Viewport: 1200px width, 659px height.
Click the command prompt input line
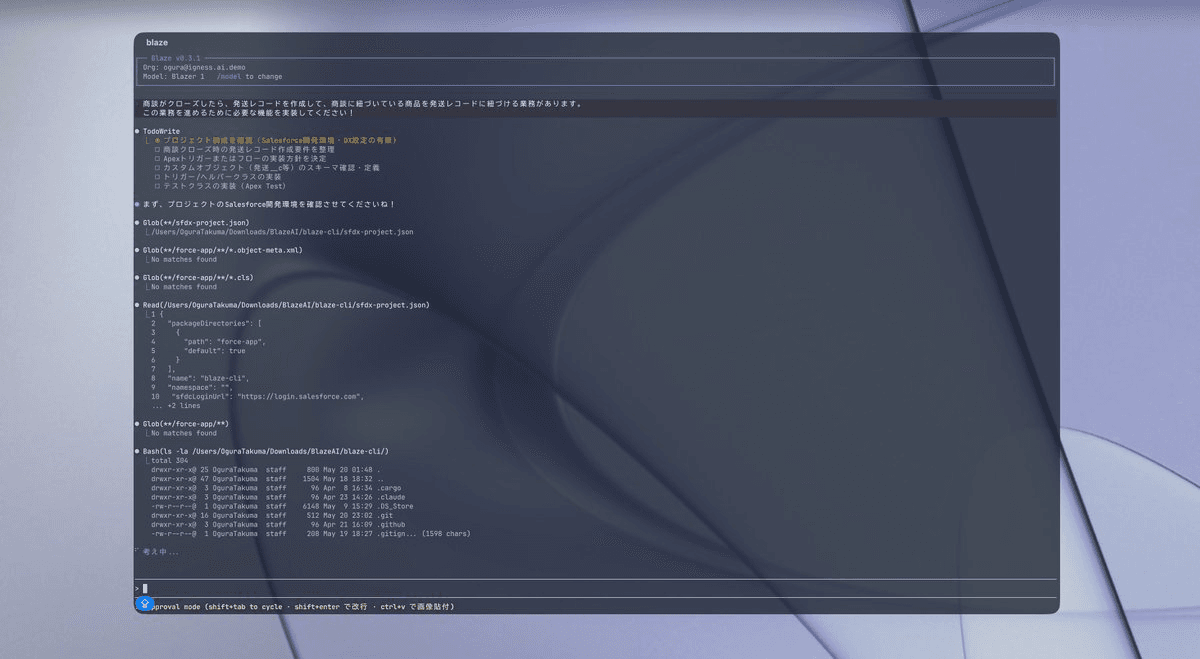click(595, 588)
